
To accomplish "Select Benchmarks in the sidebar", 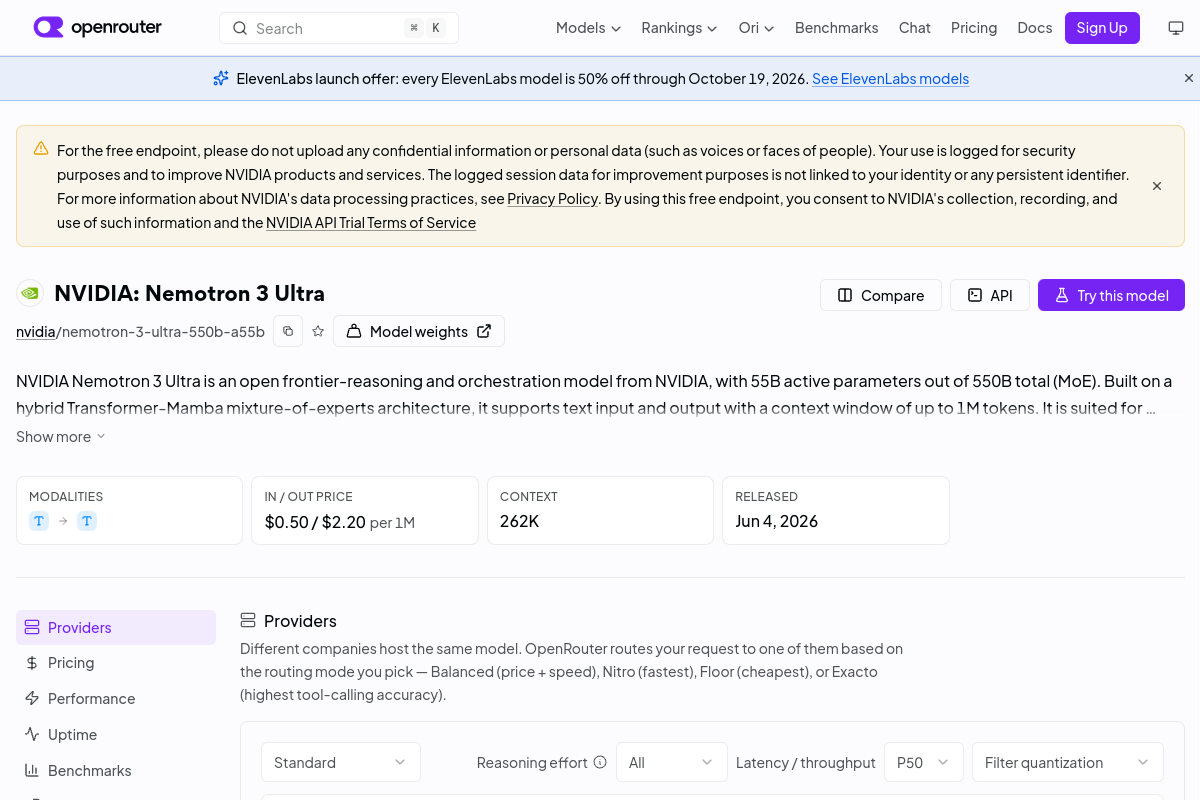I will tap(116, 771).
